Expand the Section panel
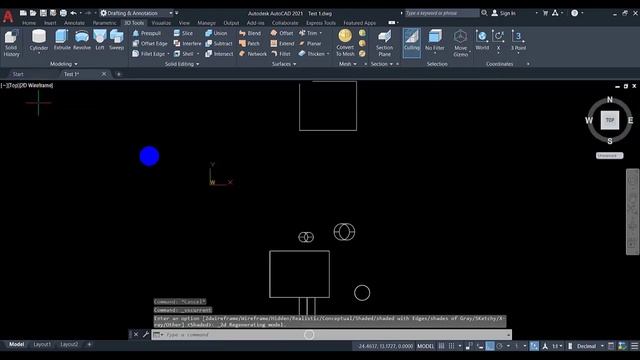The image size is (640, 360). point(382,64)
